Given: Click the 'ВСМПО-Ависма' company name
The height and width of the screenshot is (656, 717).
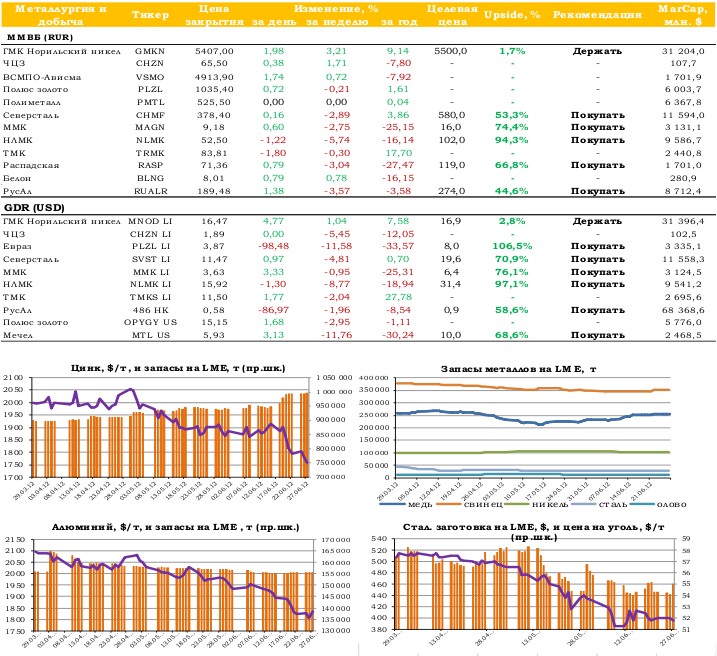Looking at the screenshot, I should [x=42, y=77].
